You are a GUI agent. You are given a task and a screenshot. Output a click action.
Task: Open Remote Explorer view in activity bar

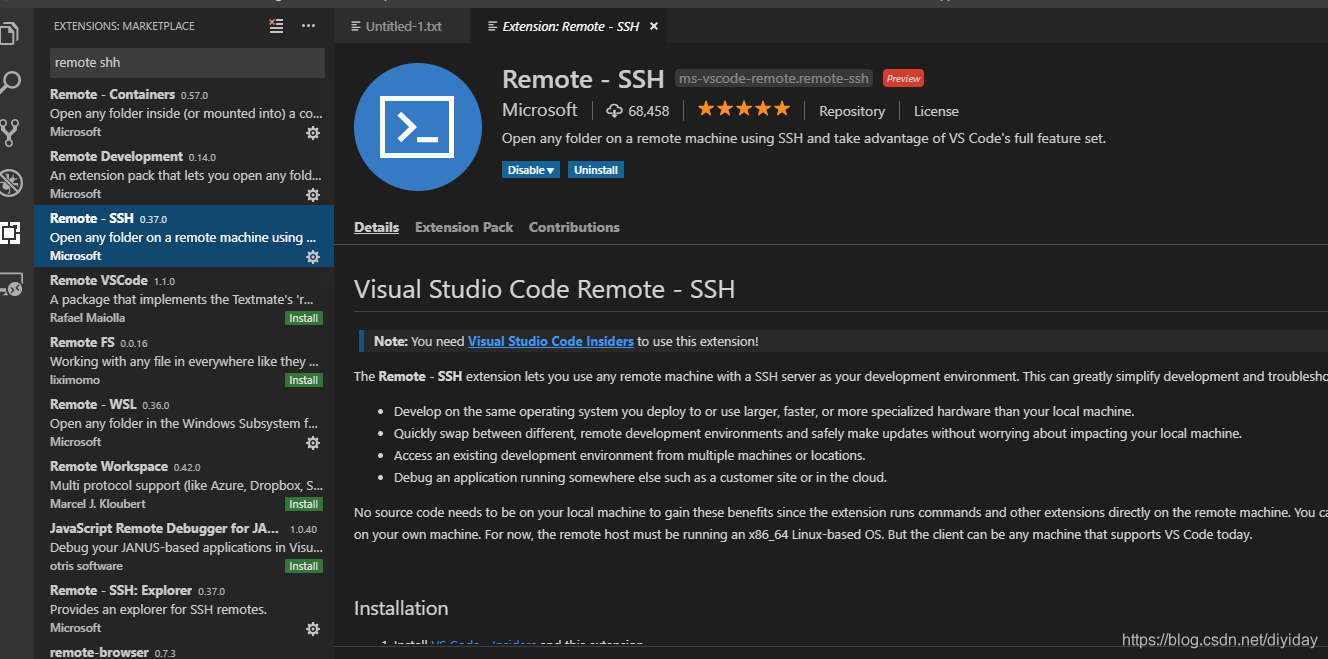pyautogui.click(x=9, y=286)
